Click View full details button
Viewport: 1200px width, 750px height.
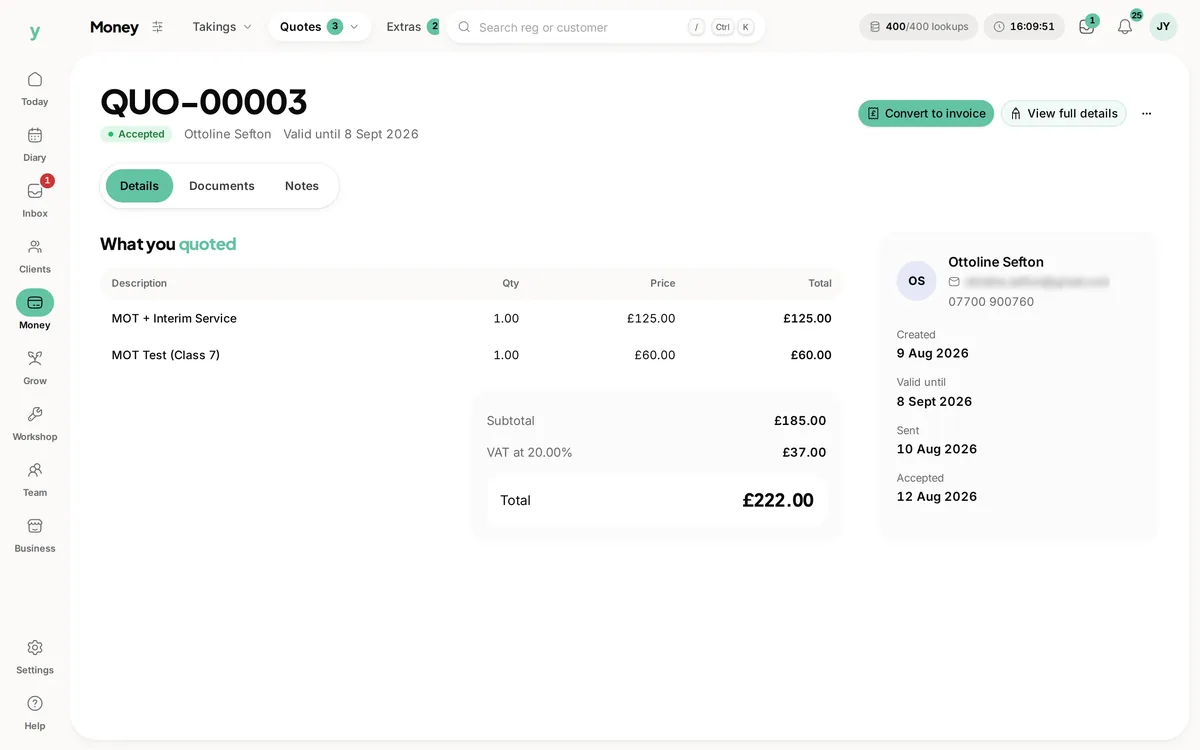[1063, 114]
